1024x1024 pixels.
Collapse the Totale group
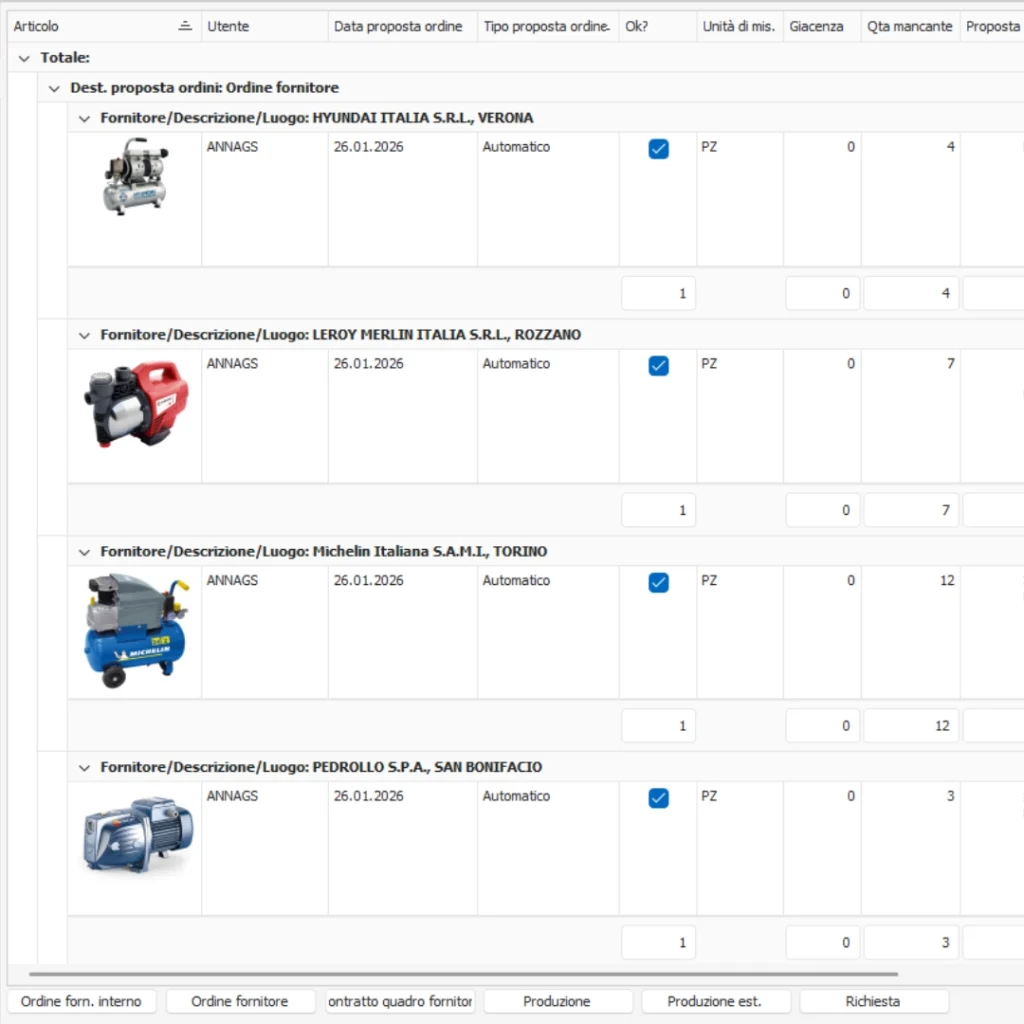[23, 57]
